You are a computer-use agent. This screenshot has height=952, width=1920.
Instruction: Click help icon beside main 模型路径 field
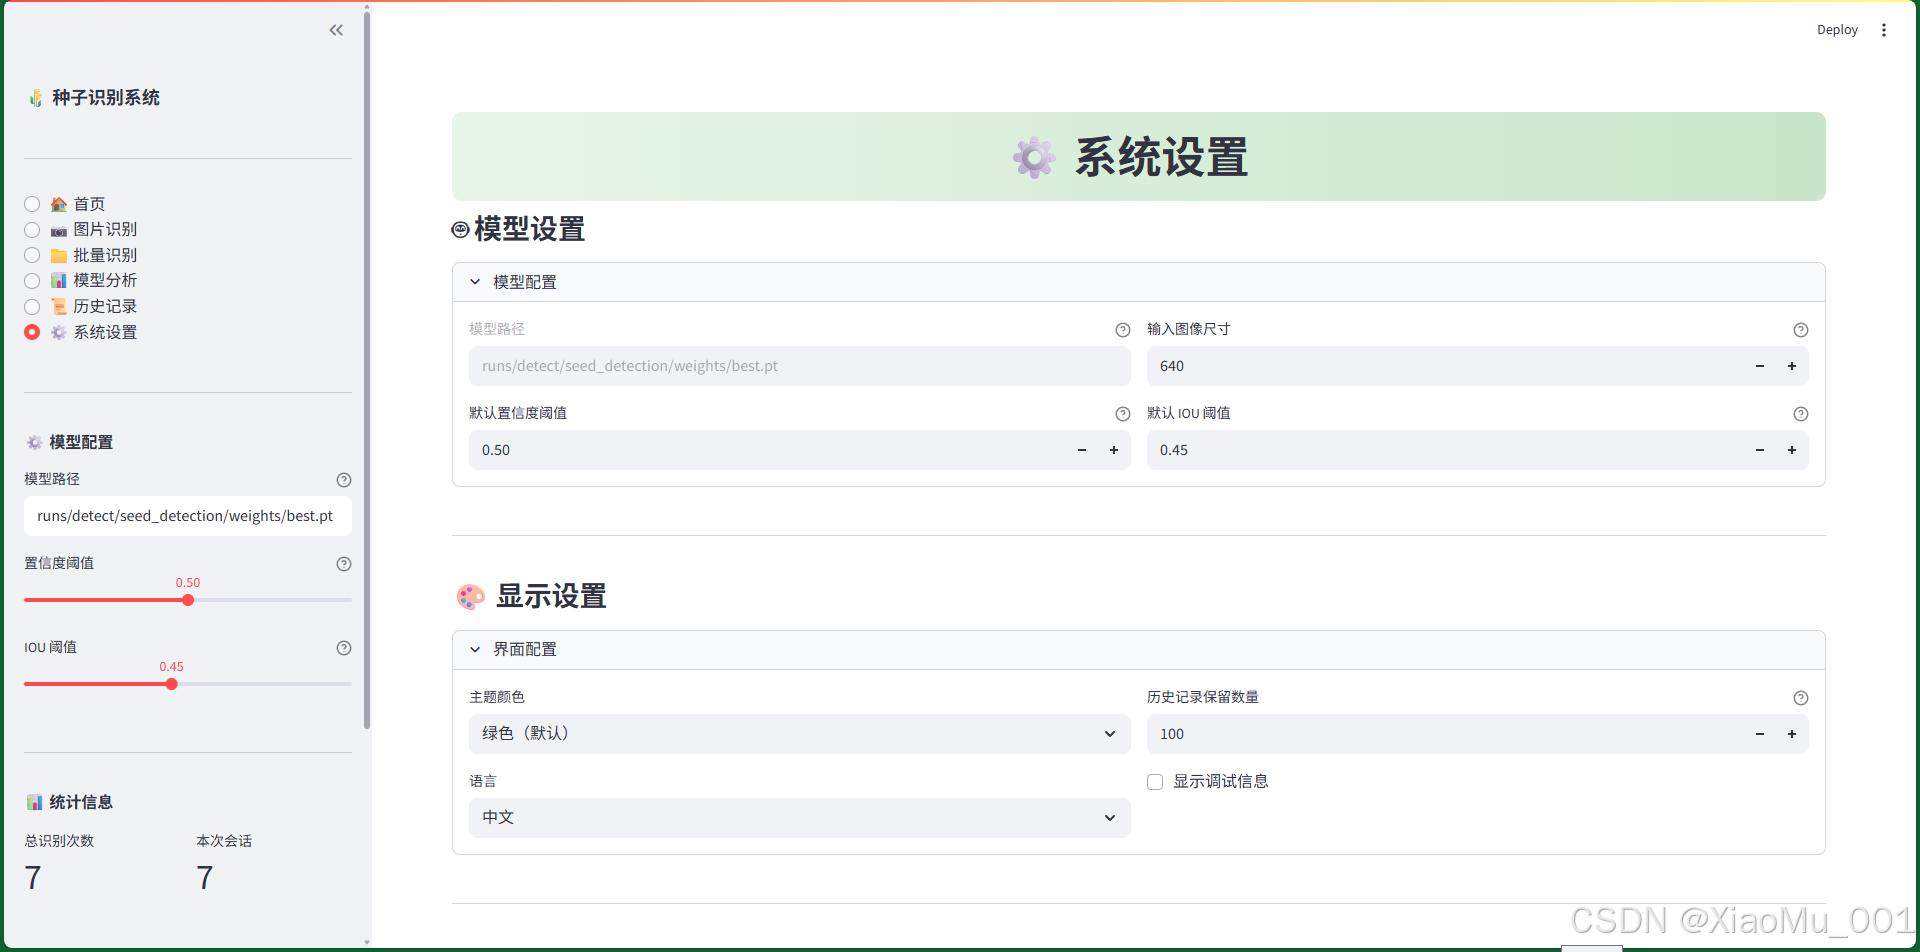1123,330
